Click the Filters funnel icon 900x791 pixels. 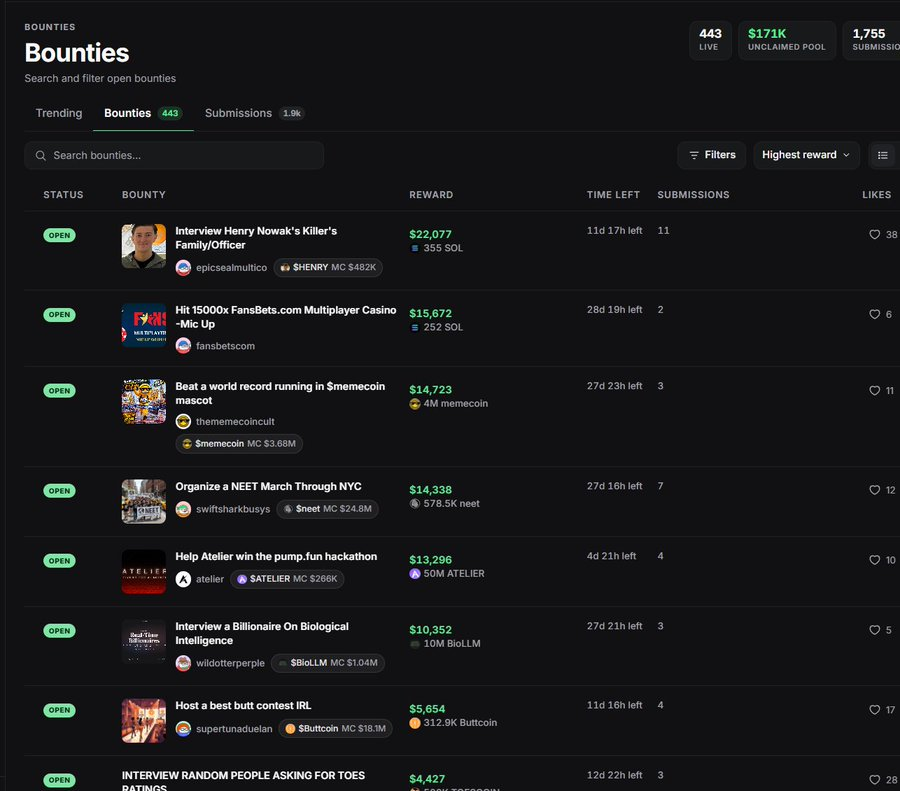pos(694,155)
